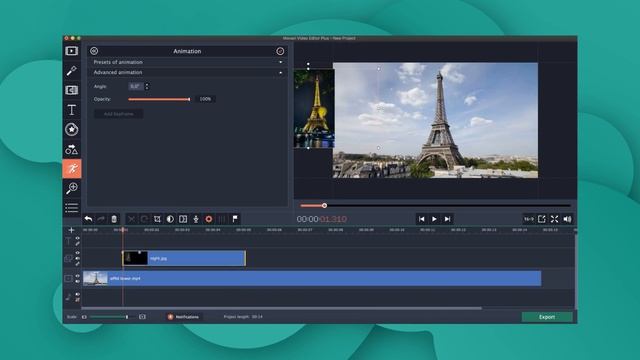
Task: Click the preview seek bar handle
Action: click(324, 206)
